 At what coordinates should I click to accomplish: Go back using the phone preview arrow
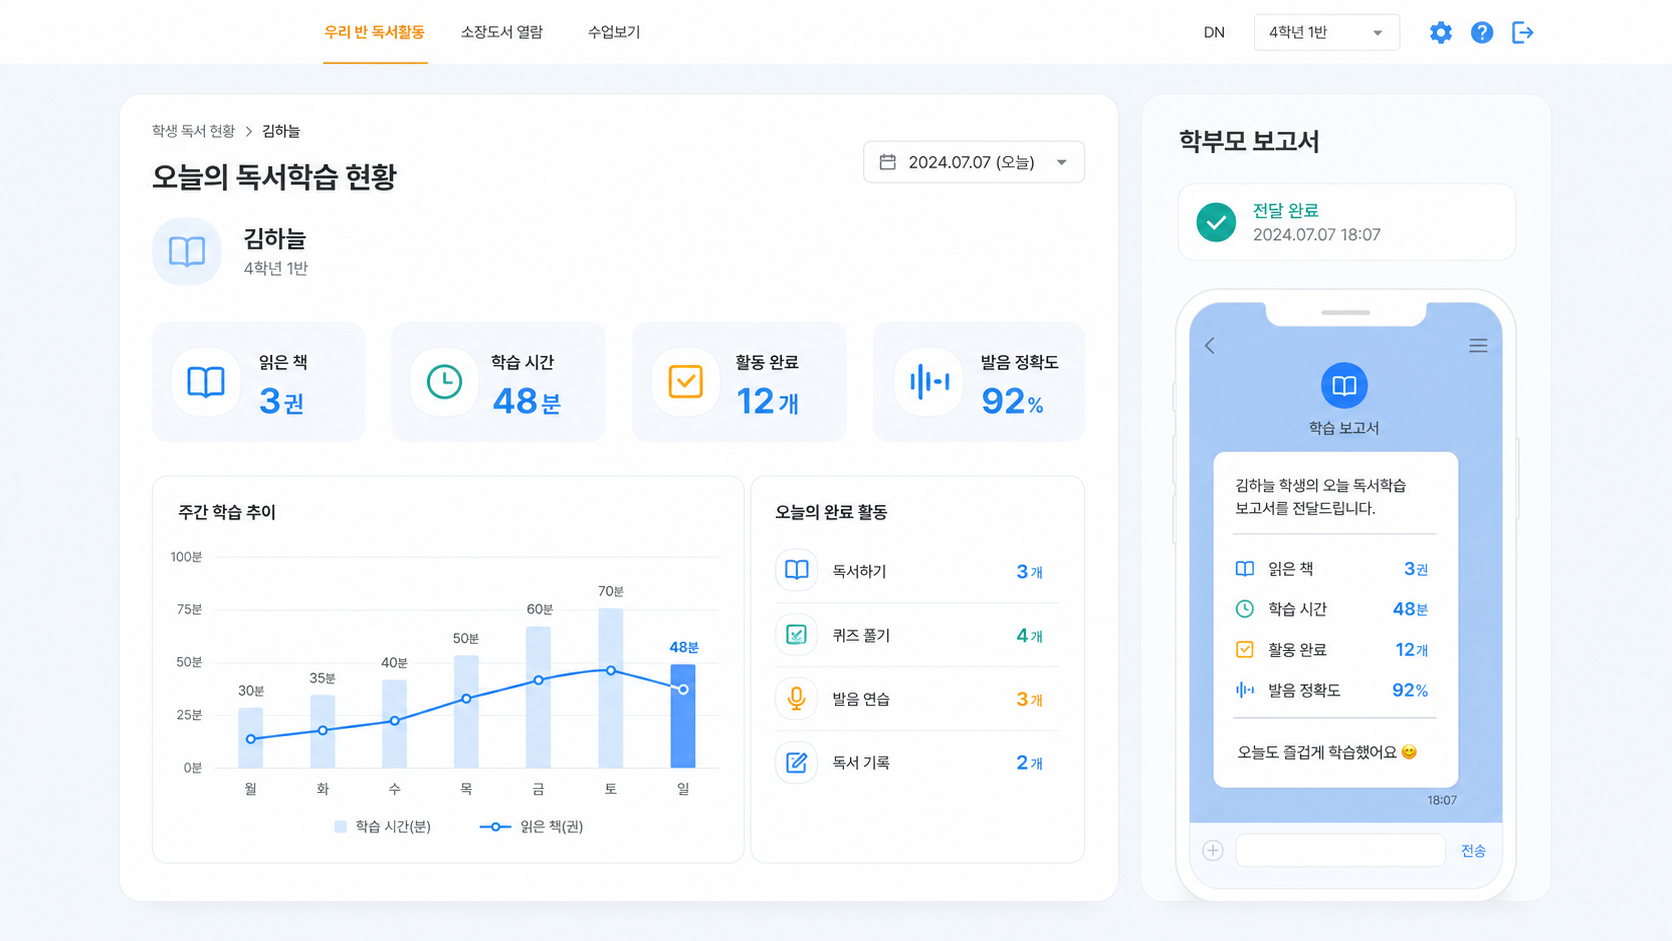(x=1210, y=346)
